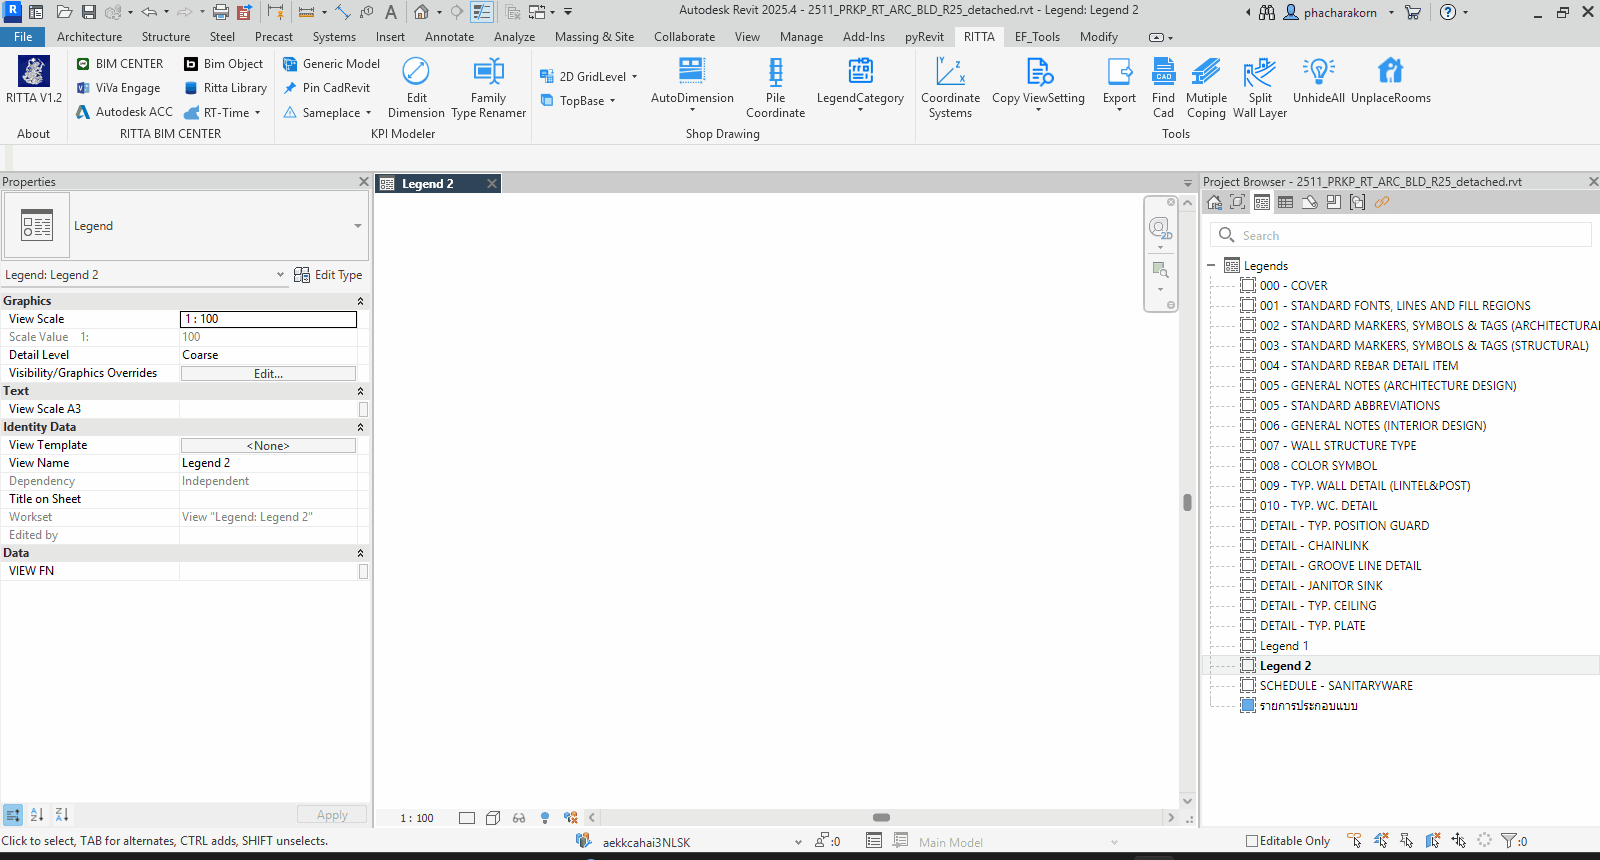Collapse the Legends tree node

click(x=1211, y=266)
